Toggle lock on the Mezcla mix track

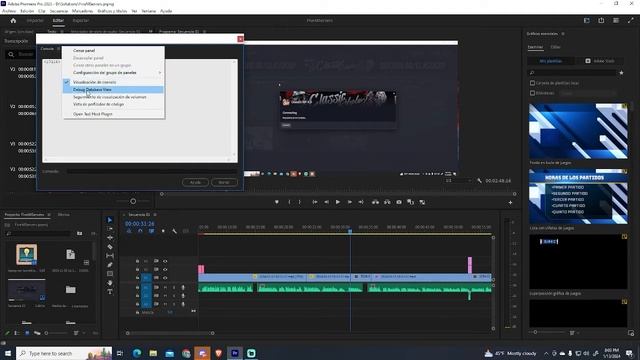[138, 312]
